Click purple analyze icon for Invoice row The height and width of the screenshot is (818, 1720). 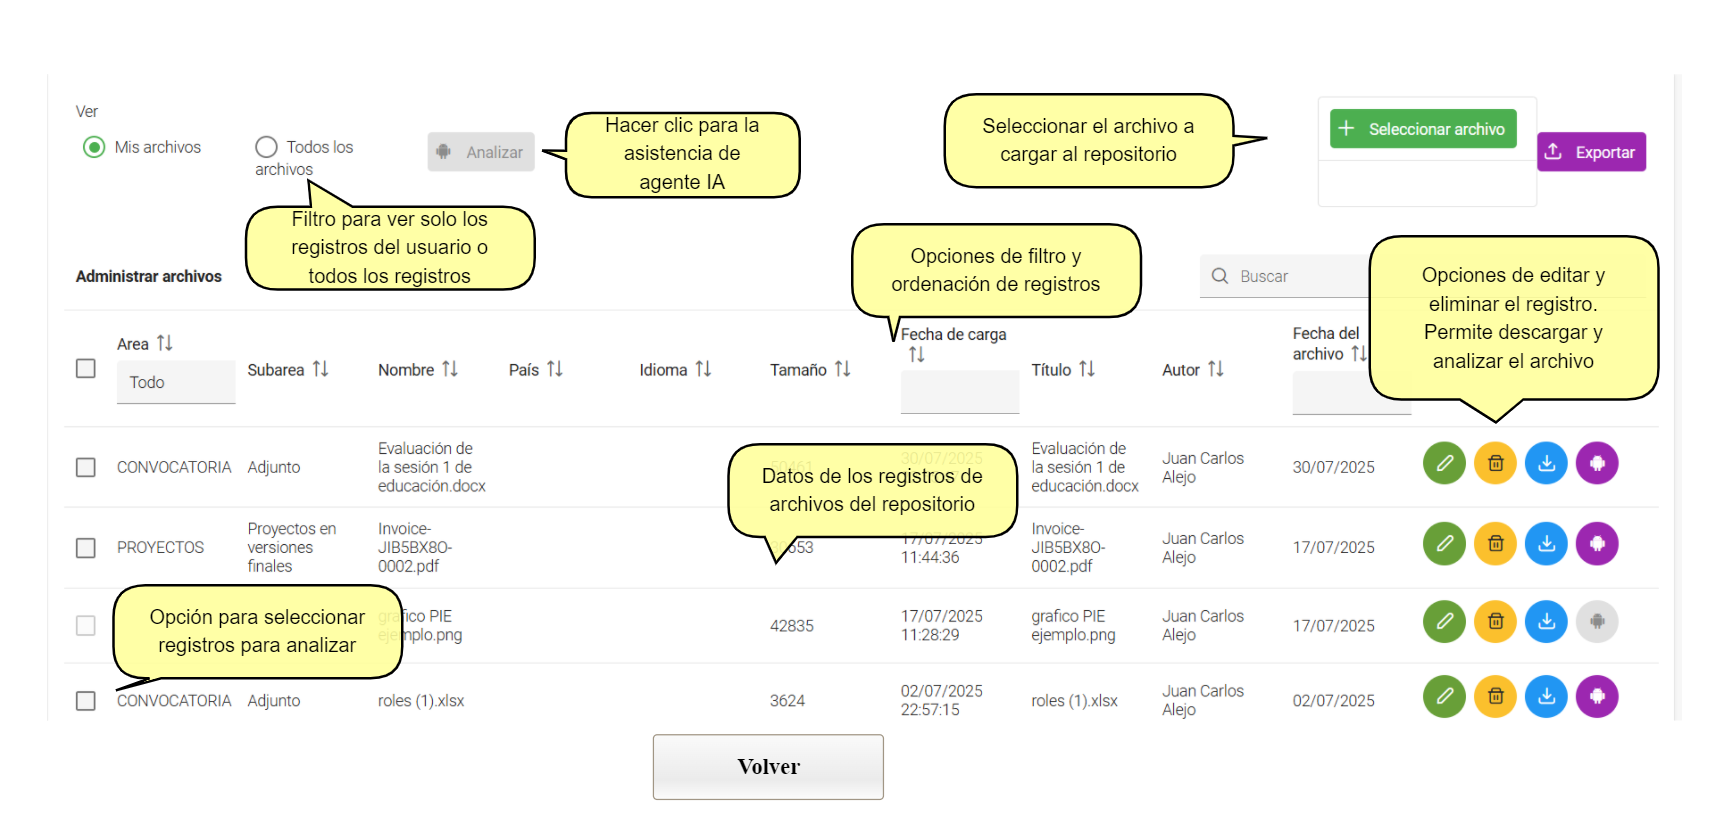pyautogui.click(x=1597, y=544)
